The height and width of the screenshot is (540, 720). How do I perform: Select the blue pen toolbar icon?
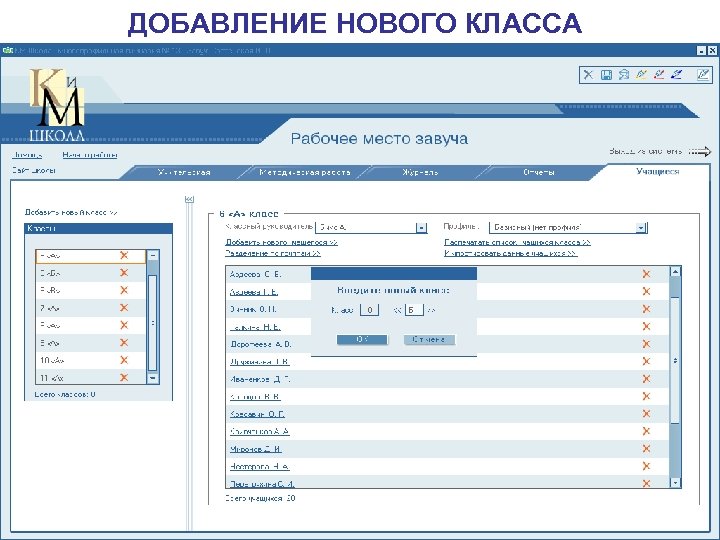point(676,74)
